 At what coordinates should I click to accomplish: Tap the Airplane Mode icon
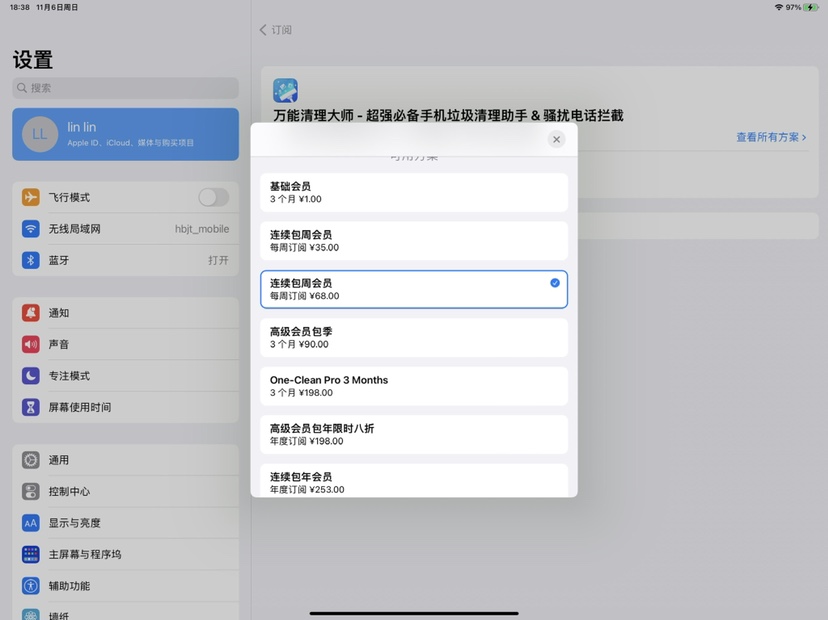click(31, 198)
